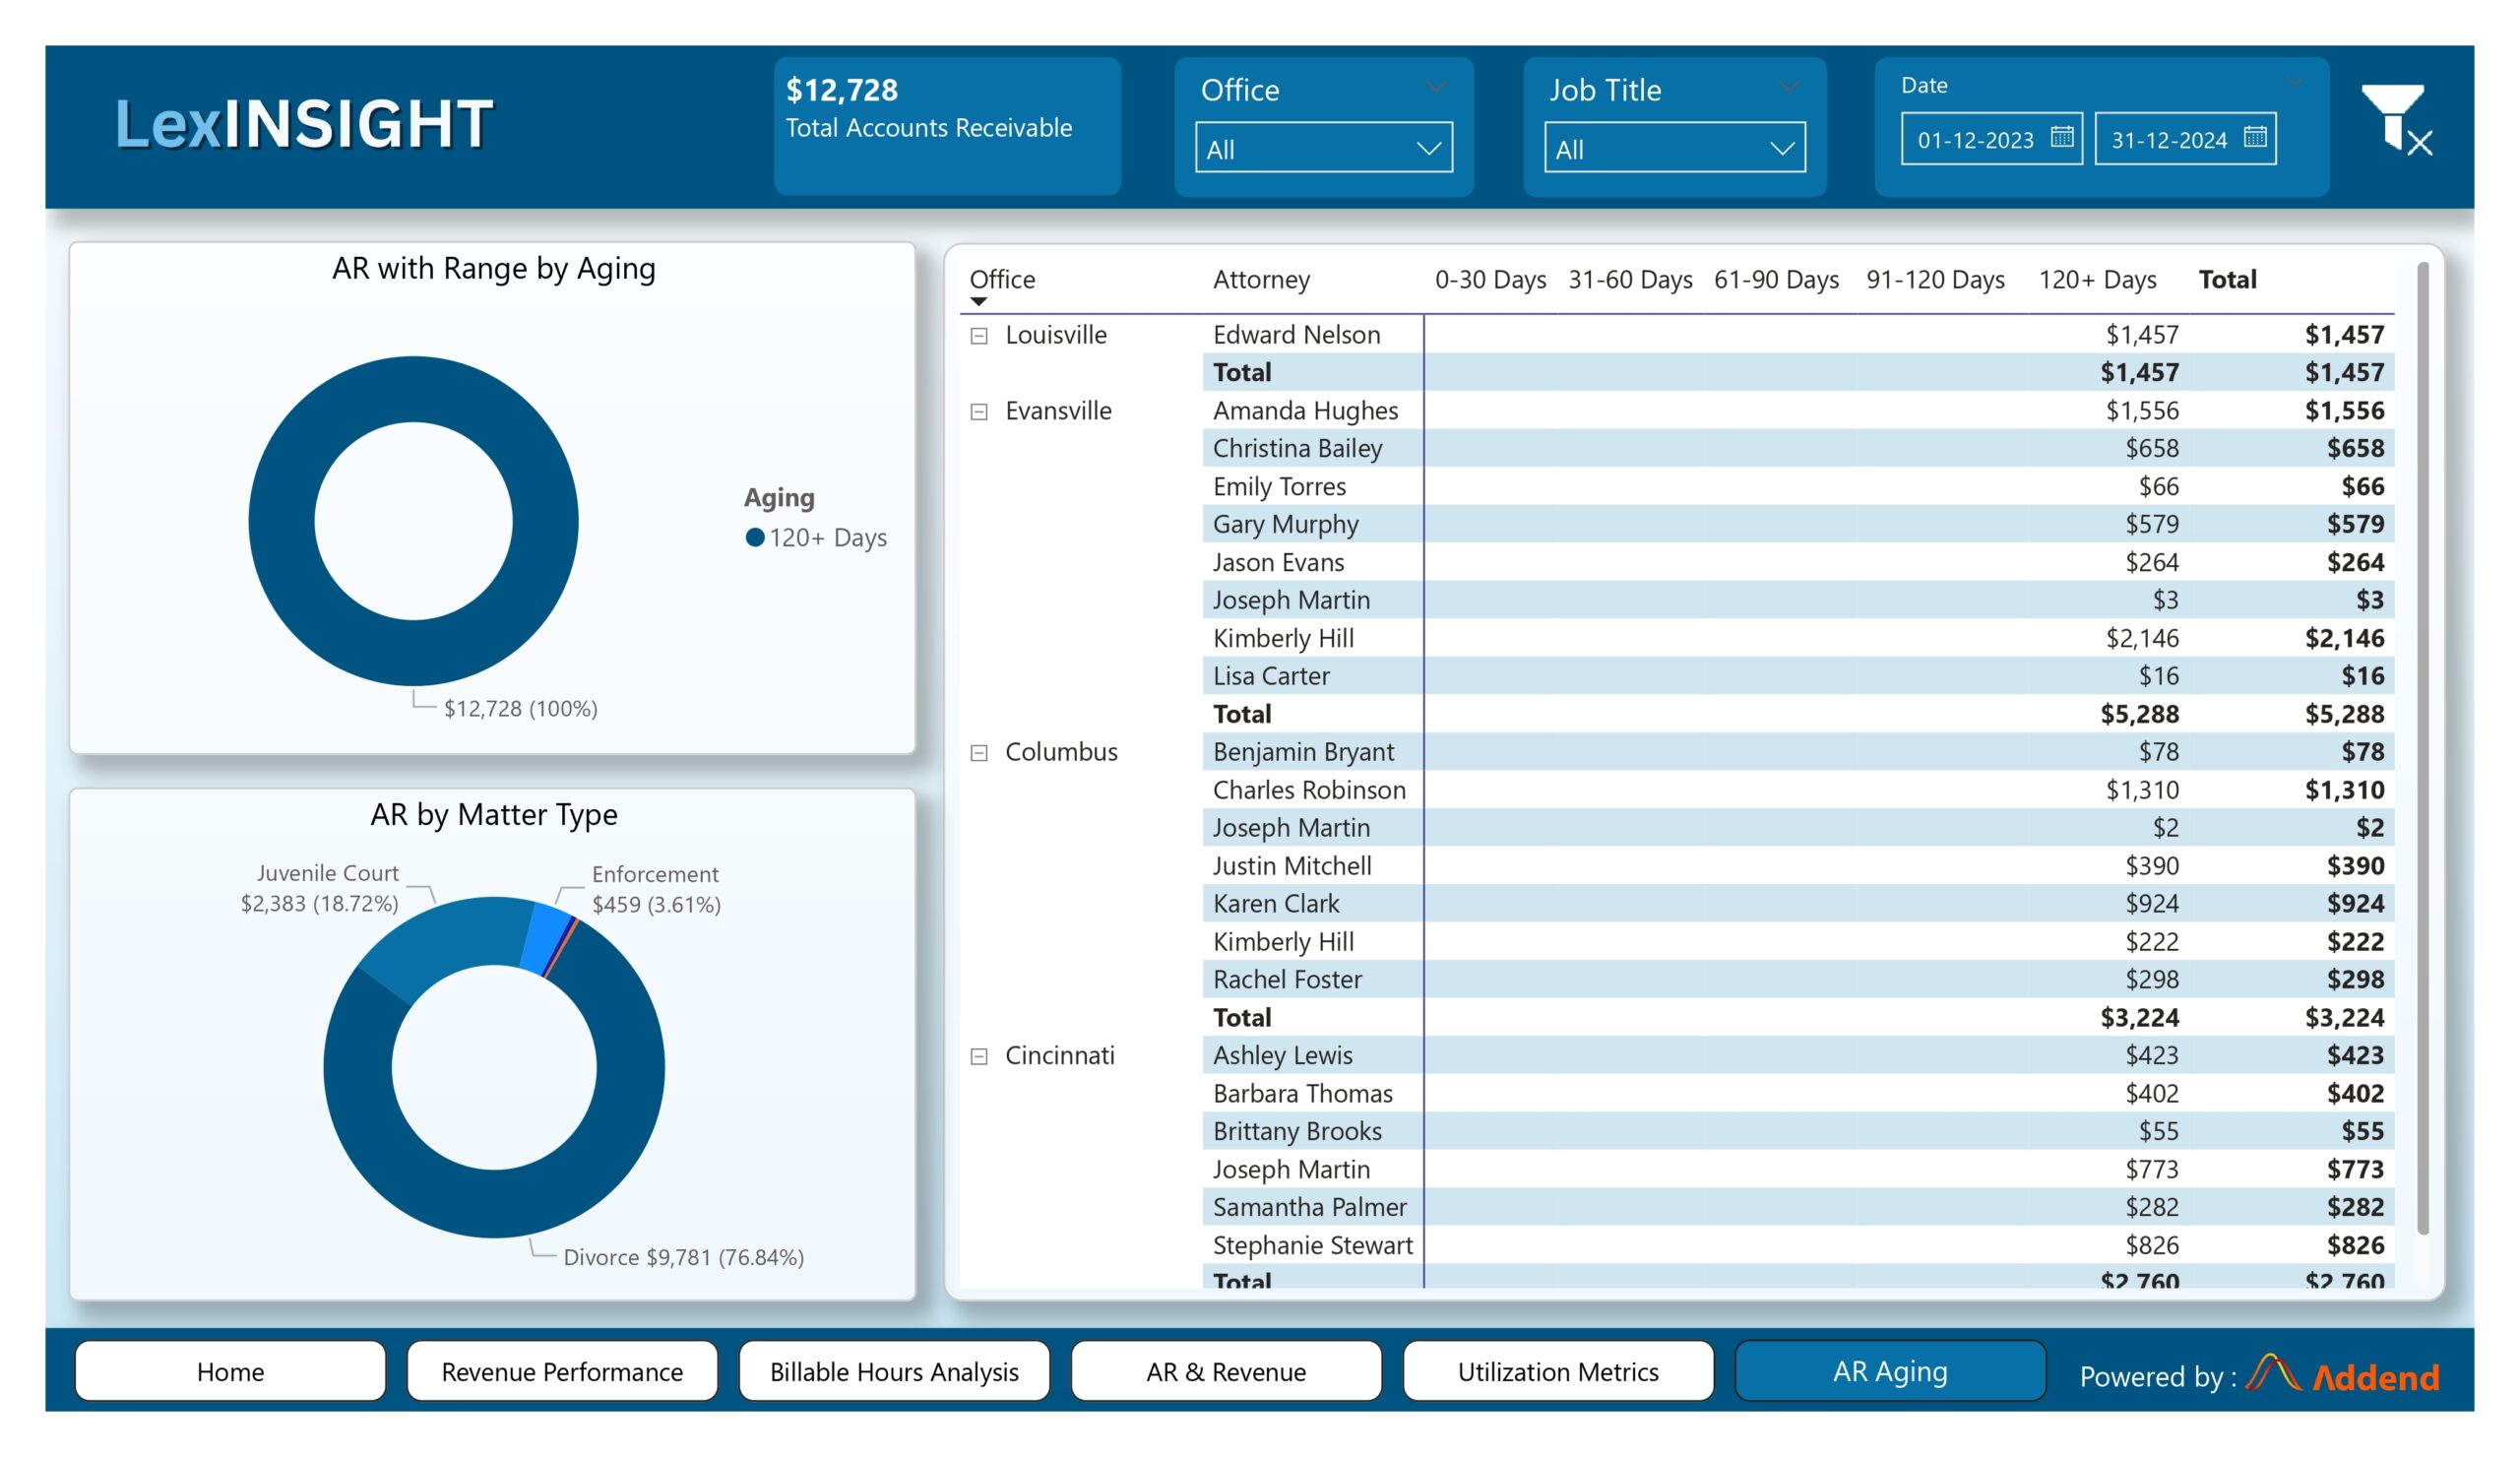
Task: Expand the Office slicer header chevron
Action: pos(1436,87)
